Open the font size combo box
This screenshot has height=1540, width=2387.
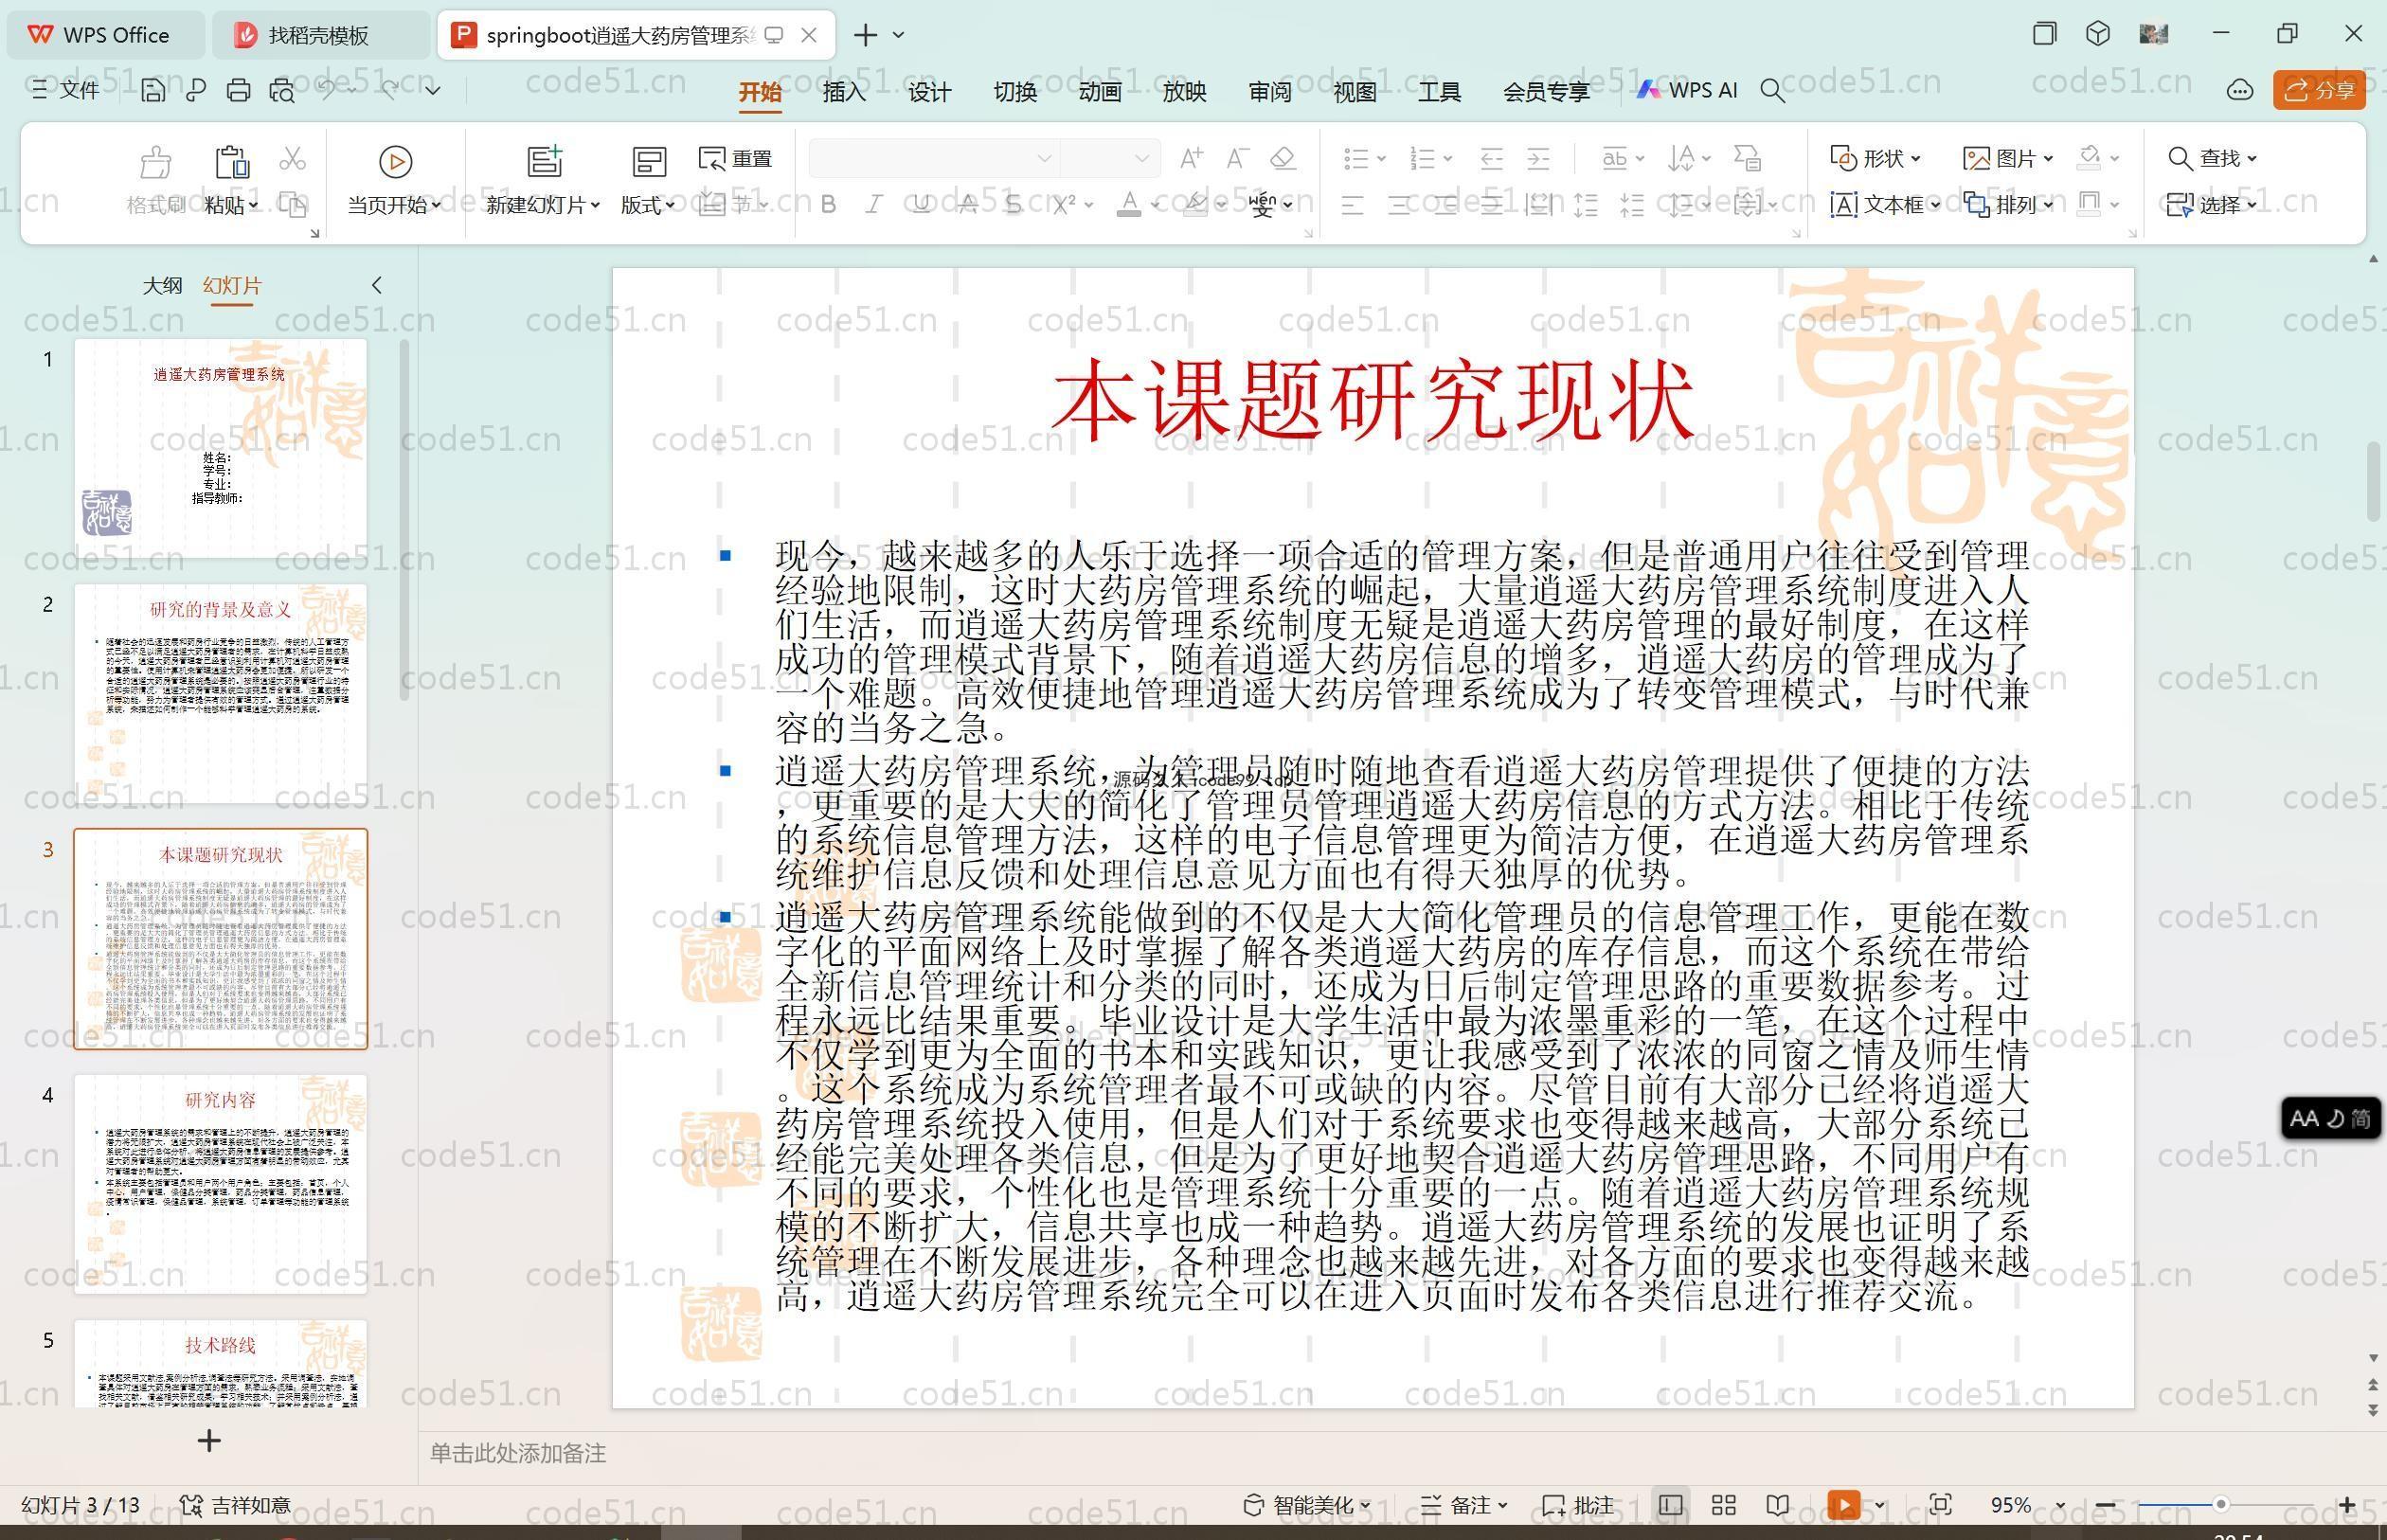(1109, 158)
